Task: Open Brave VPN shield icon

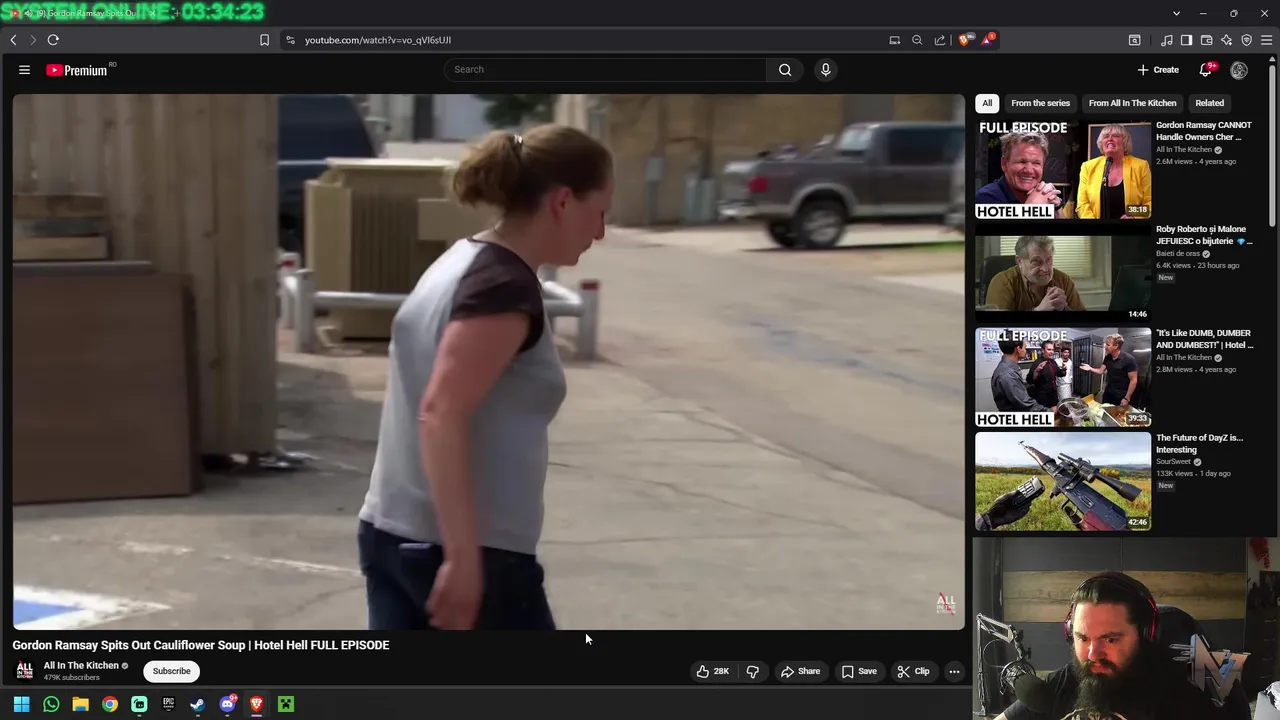Action: point(1246,40)
